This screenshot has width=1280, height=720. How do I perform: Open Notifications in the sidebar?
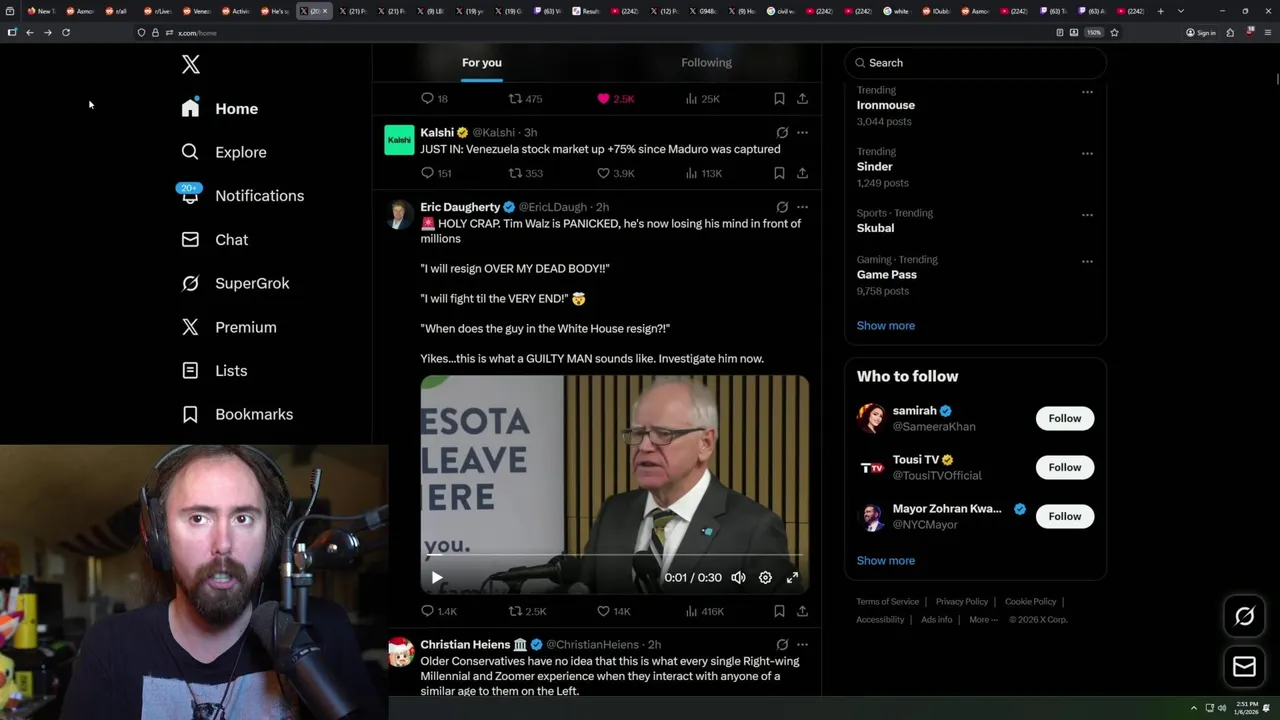click(241, 196)
